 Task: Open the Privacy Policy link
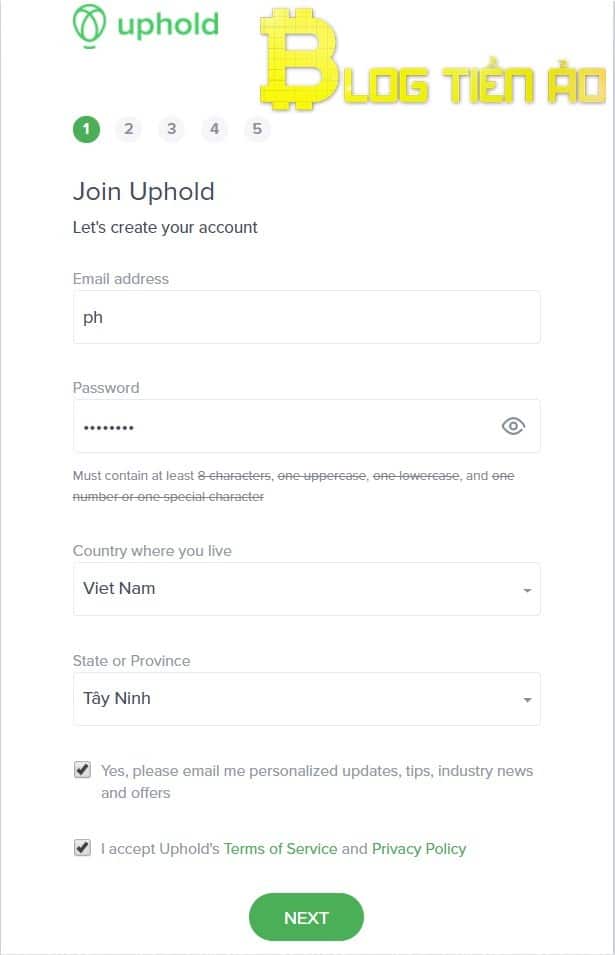click(x=419, y=849)
